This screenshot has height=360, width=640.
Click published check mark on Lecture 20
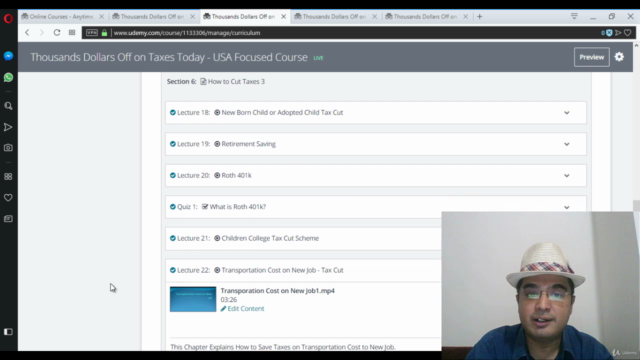click(x=173, y=176)
